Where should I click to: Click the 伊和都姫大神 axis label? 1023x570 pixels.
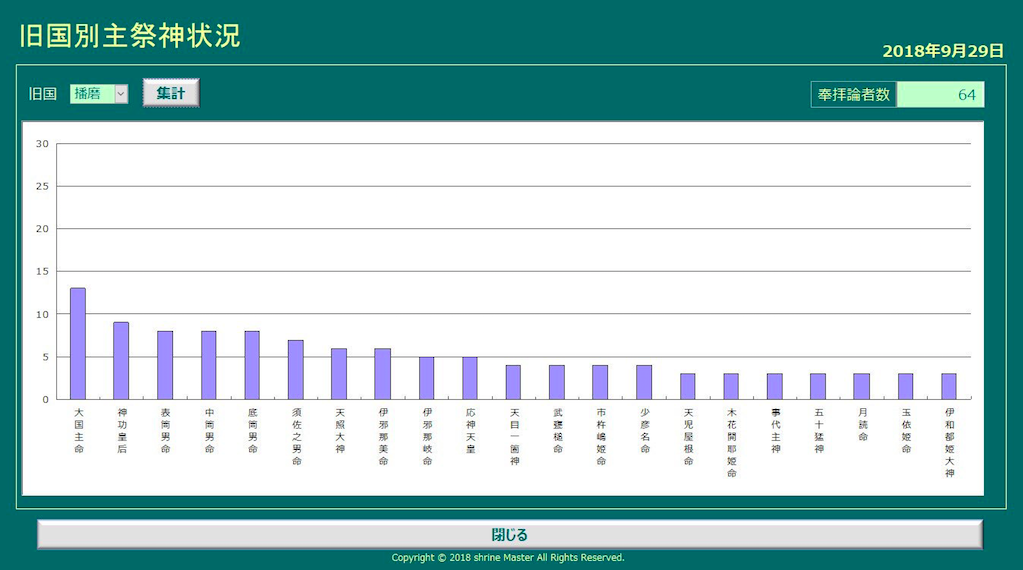[x=950, y=443]
